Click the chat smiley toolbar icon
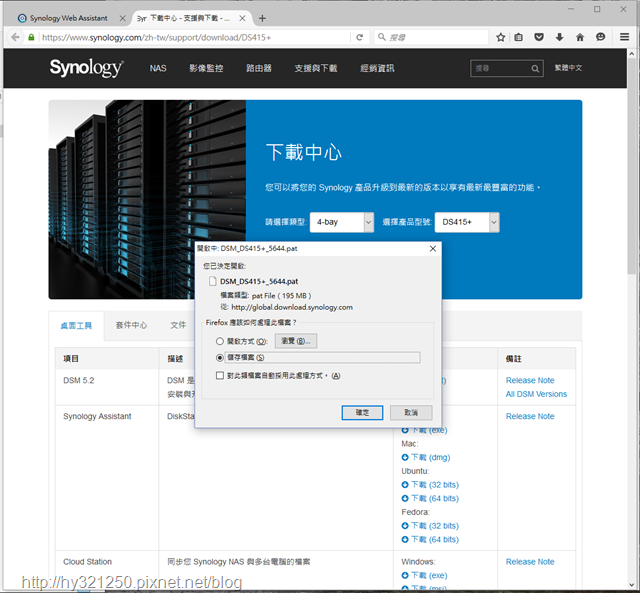640x593 pixels. click(x=600, y=37)
